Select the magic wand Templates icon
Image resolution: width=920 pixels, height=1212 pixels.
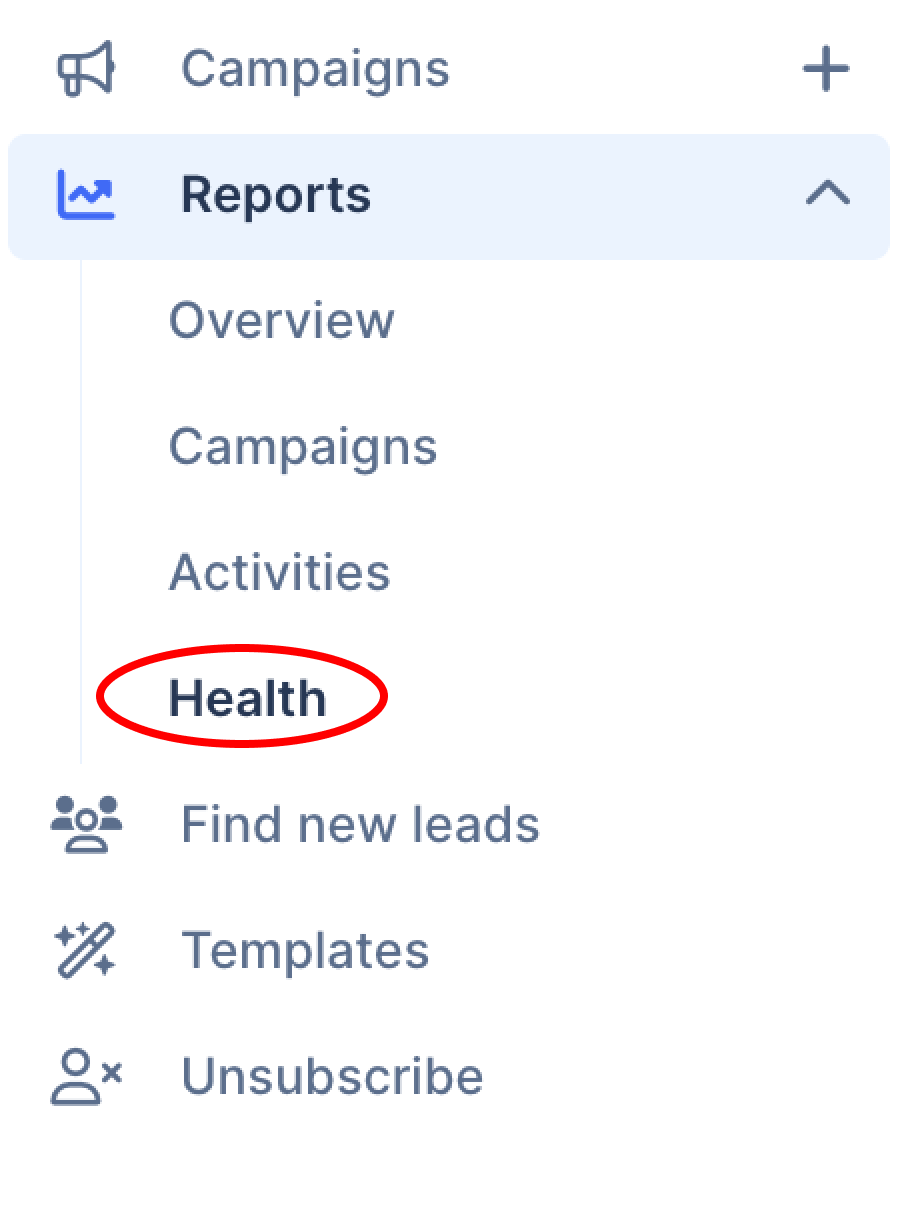tap(86, 950)
